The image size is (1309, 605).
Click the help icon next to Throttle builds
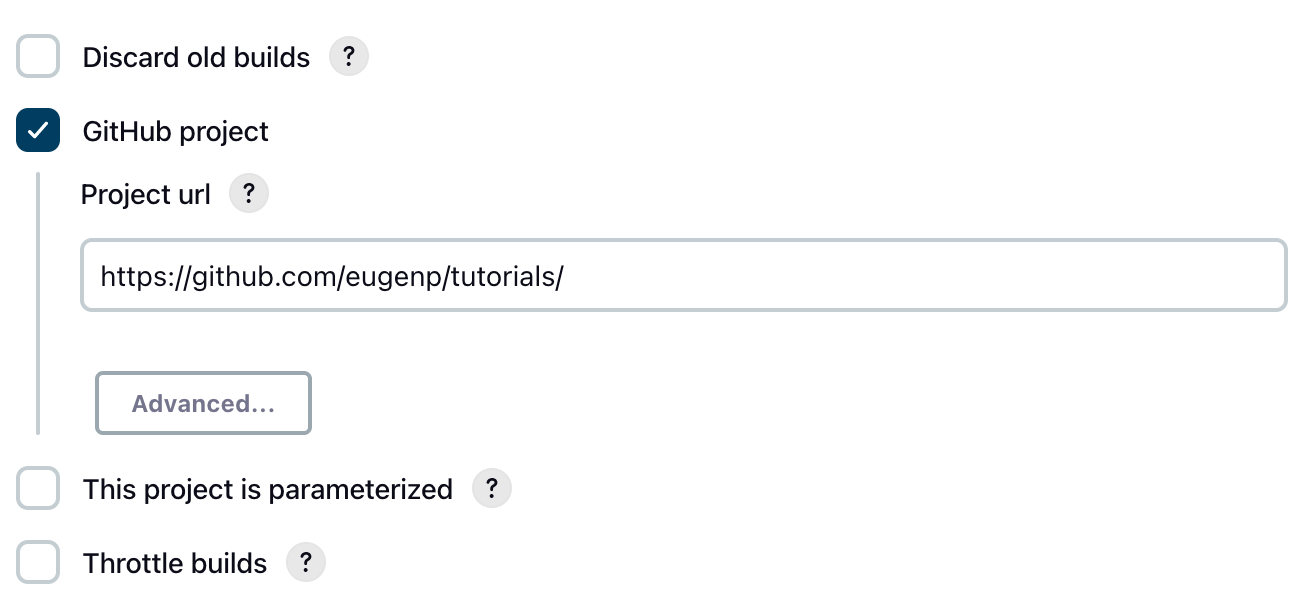click(x=306, y=562)
